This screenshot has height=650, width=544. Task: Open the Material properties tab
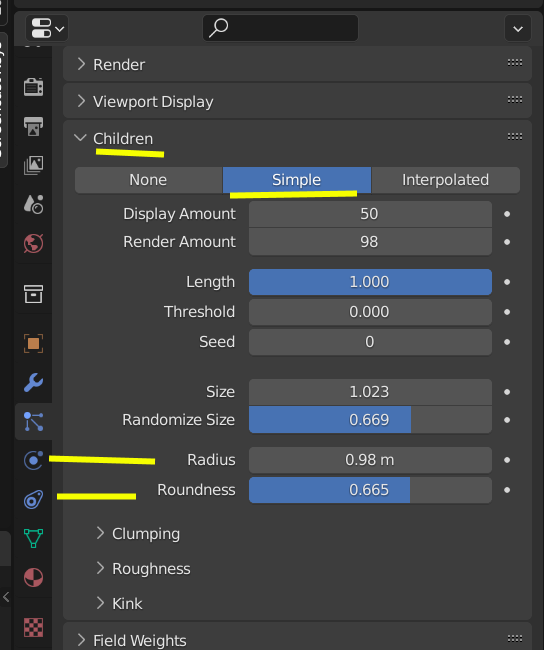point(33,577)
